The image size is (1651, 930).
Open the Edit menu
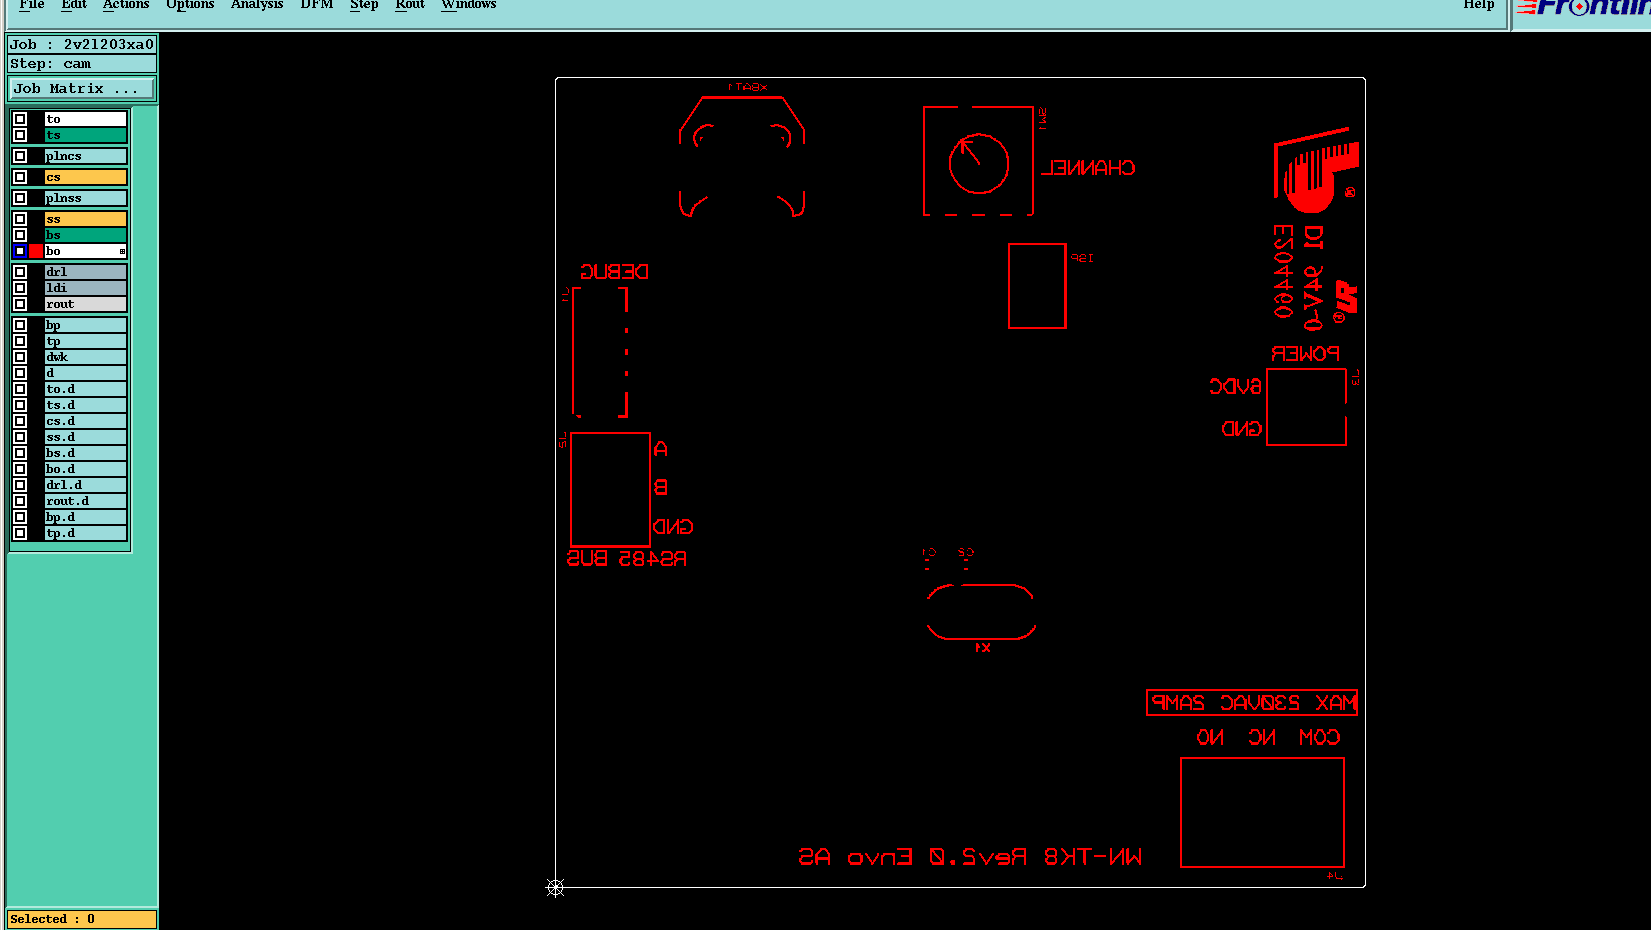(x=74, y=5)
